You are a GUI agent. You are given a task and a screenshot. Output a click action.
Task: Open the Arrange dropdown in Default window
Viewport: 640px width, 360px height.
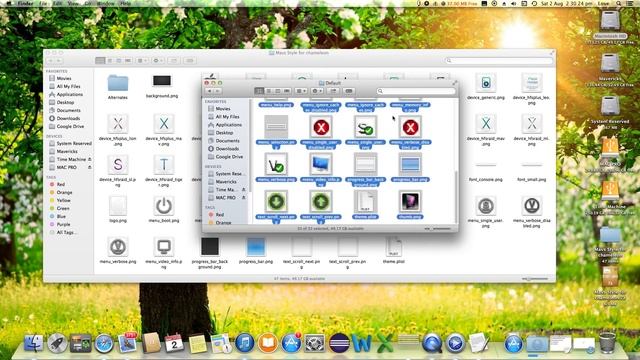(301, 91)
